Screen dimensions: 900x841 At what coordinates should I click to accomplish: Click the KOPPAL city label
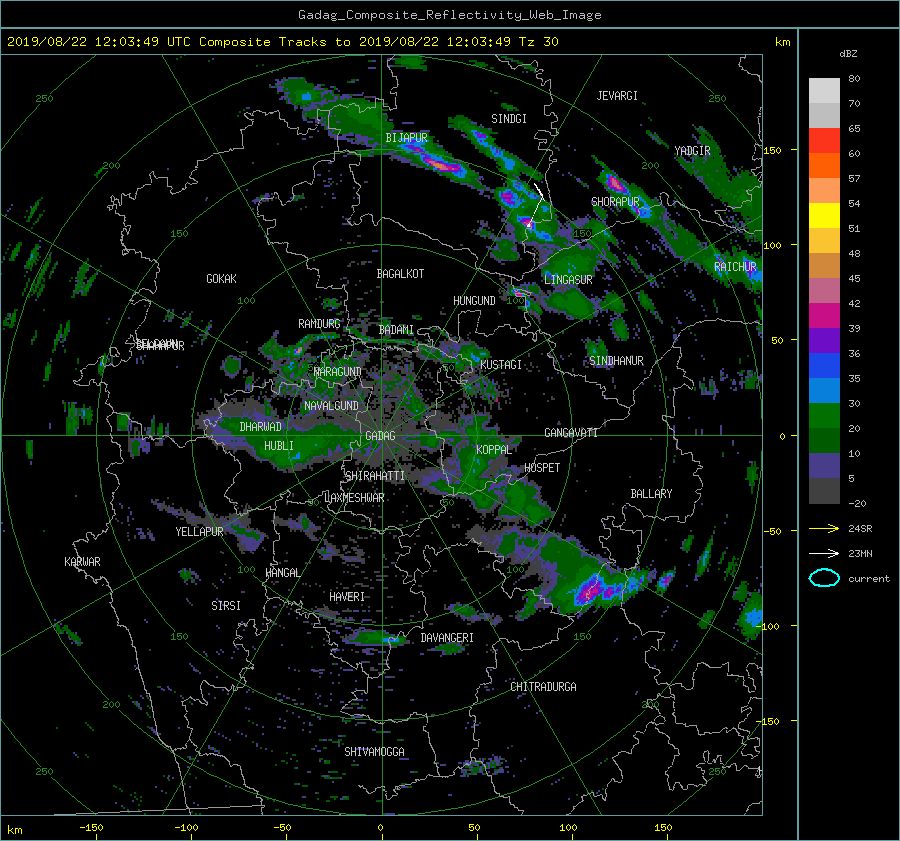494,450
